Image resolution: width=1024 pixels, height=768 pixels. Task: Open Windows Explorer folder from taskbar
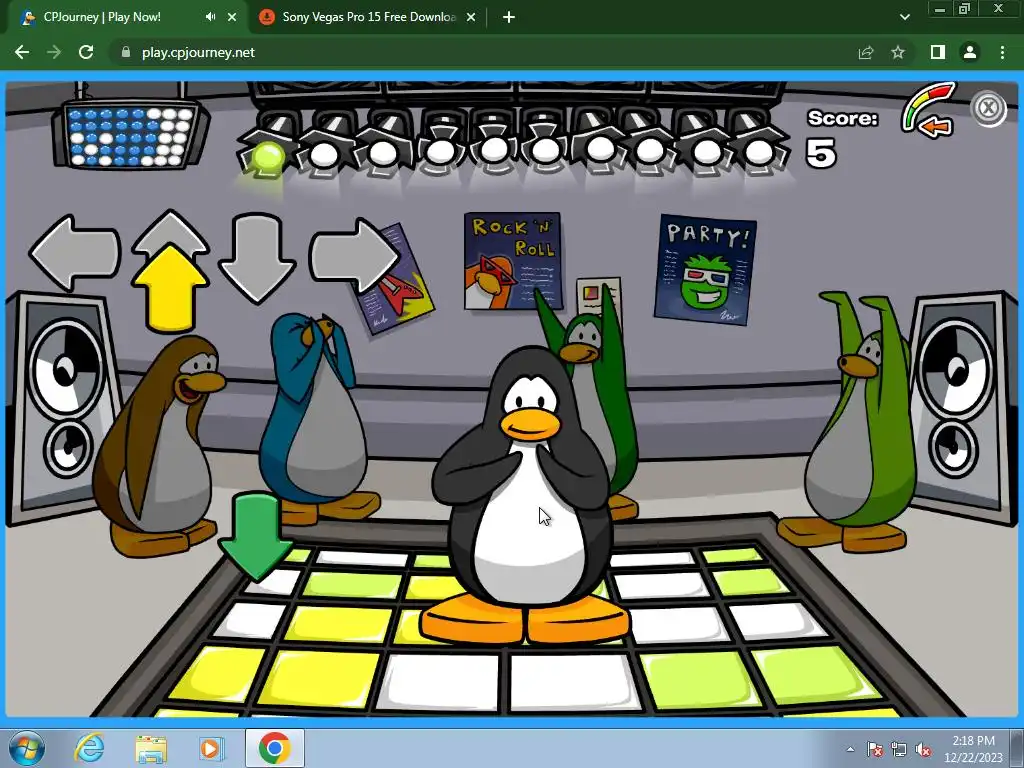(151, 749)
